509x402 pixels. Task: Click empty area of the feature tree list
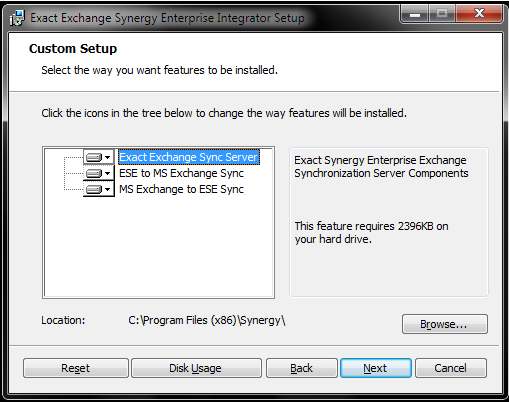coord(159,247)
